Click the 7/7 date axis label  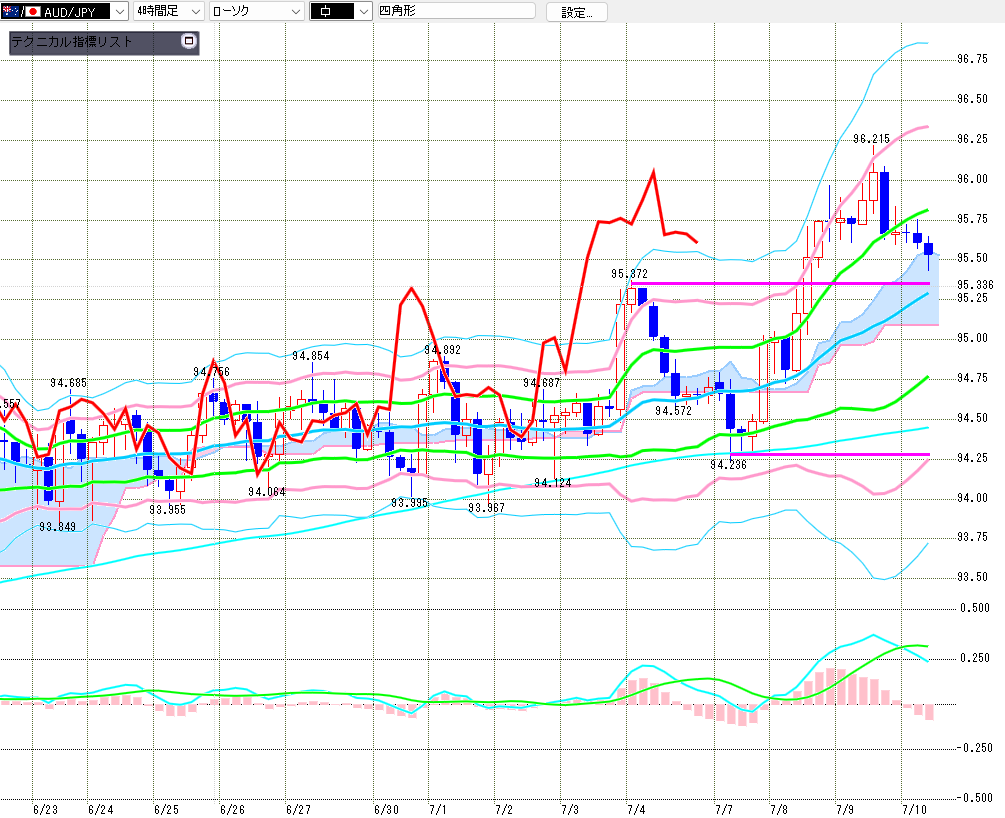coord(724,810)
